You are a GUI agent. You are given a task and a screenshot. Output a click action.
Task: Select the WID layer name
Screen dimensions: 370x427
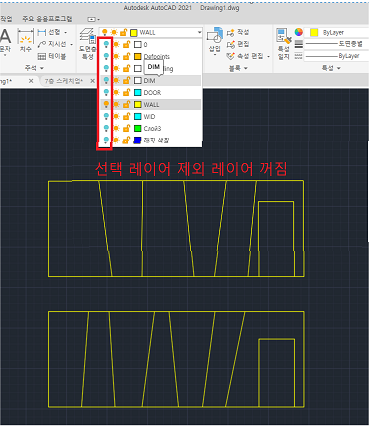pos(149,116)
